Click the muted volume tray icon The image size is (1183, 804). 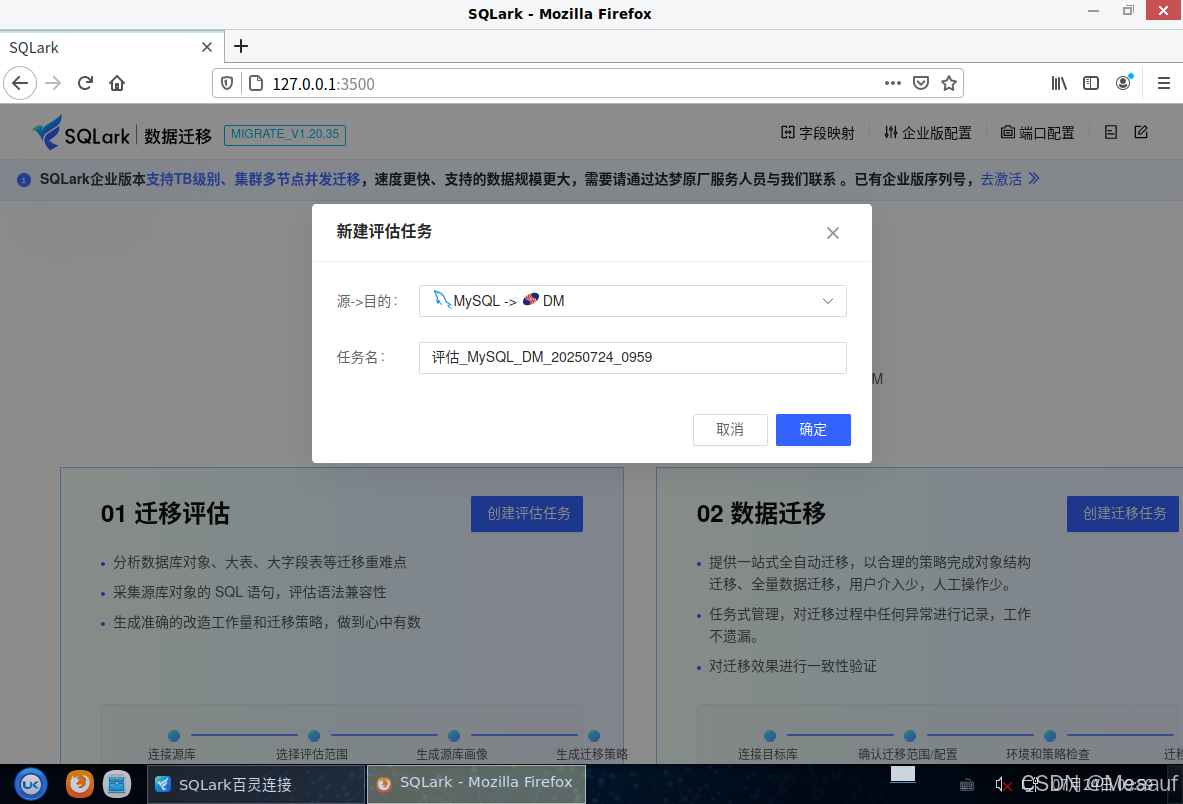[x=1003, y=784]
